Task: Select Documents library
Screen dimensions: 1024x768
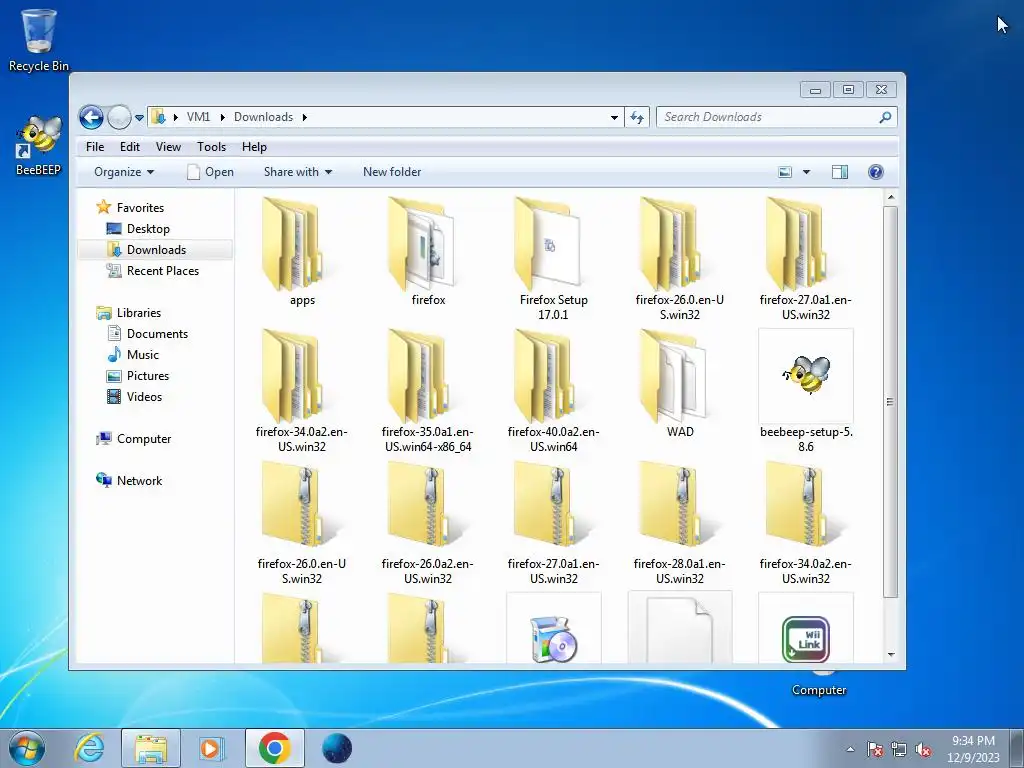Action: (x=157, y=334)
